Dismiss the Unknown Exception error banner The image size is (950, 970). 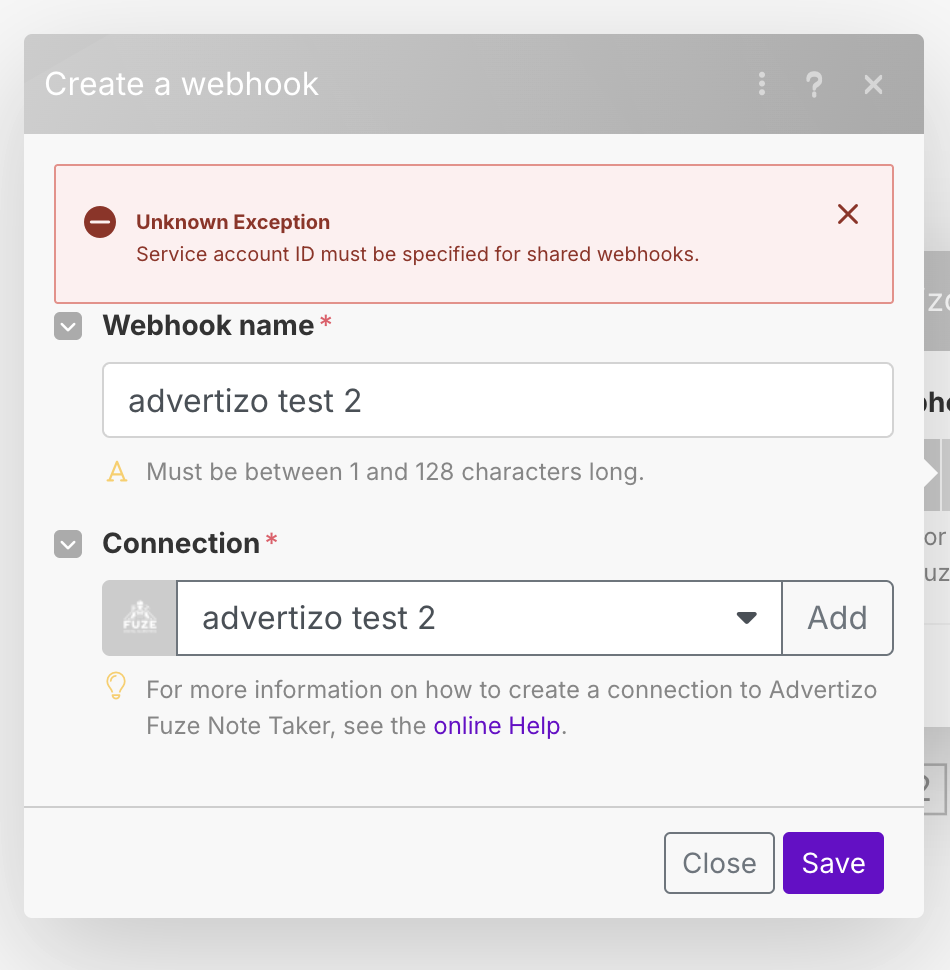[848, 214]
